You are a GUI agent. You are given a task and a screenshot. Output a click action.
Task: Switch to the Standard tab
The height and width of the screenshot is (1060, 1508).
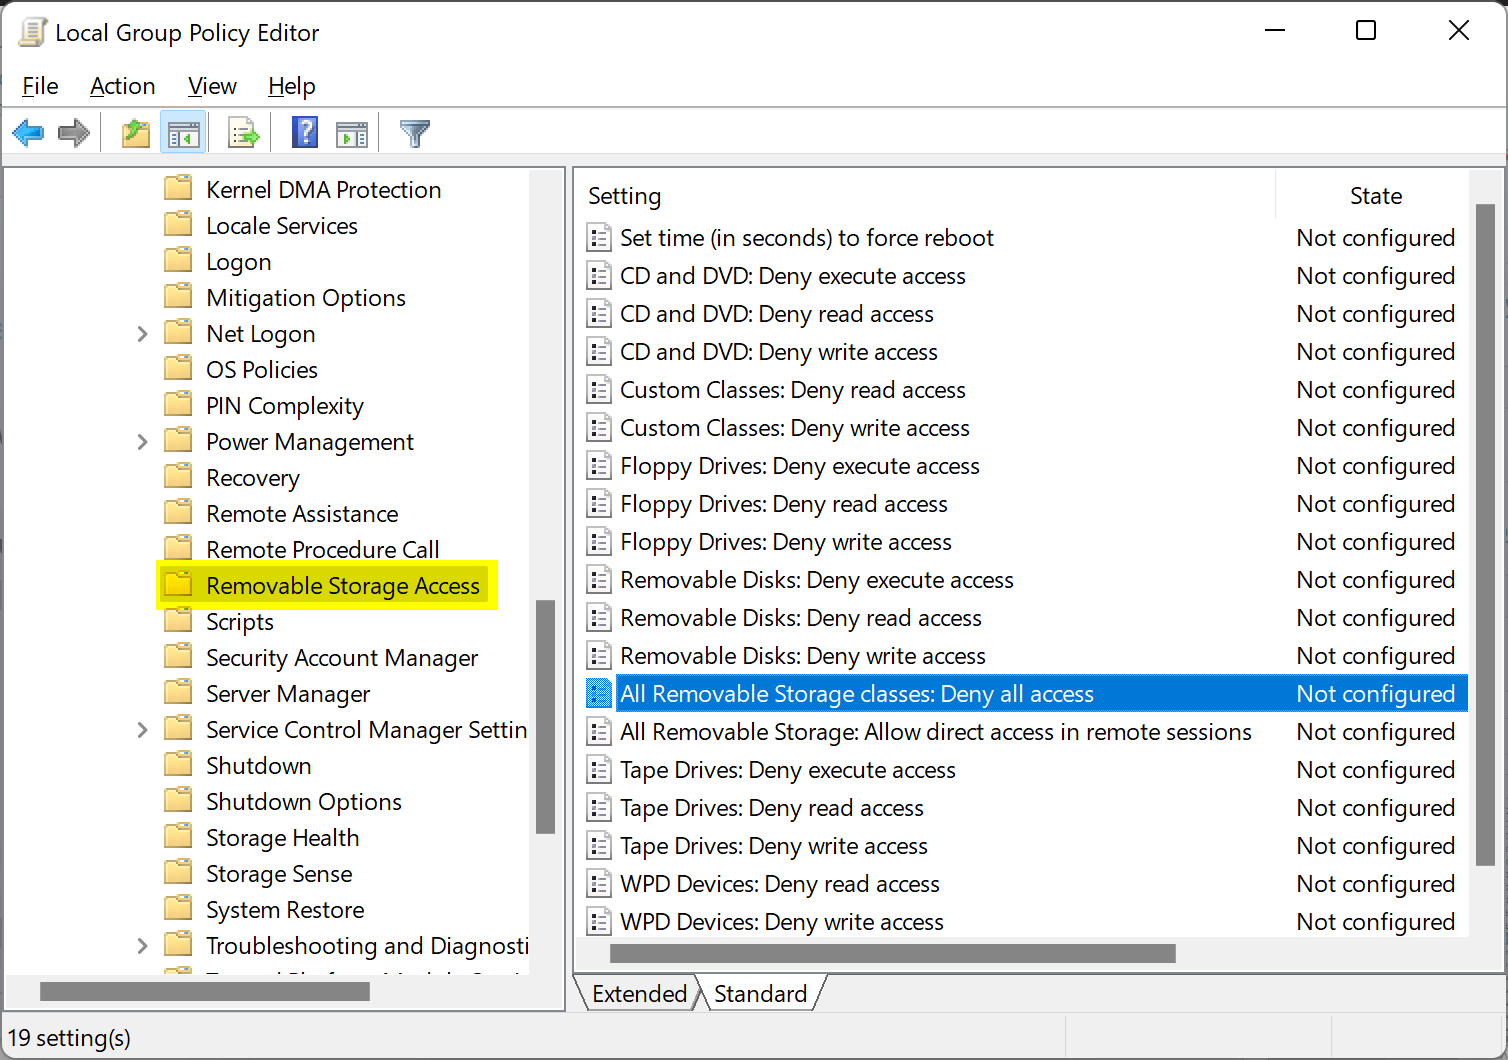click(760, 993)
